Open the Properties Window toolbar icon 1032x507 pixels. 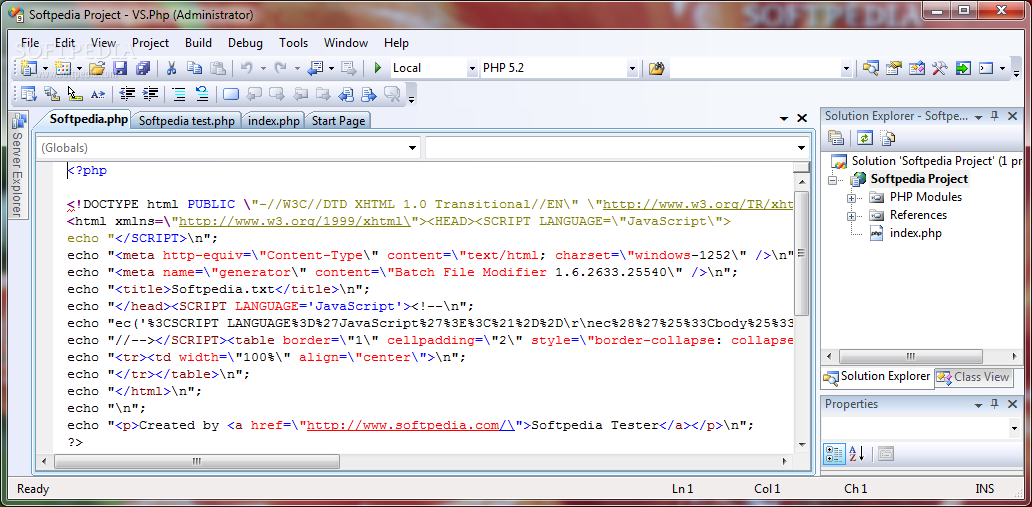click(894, 68)
